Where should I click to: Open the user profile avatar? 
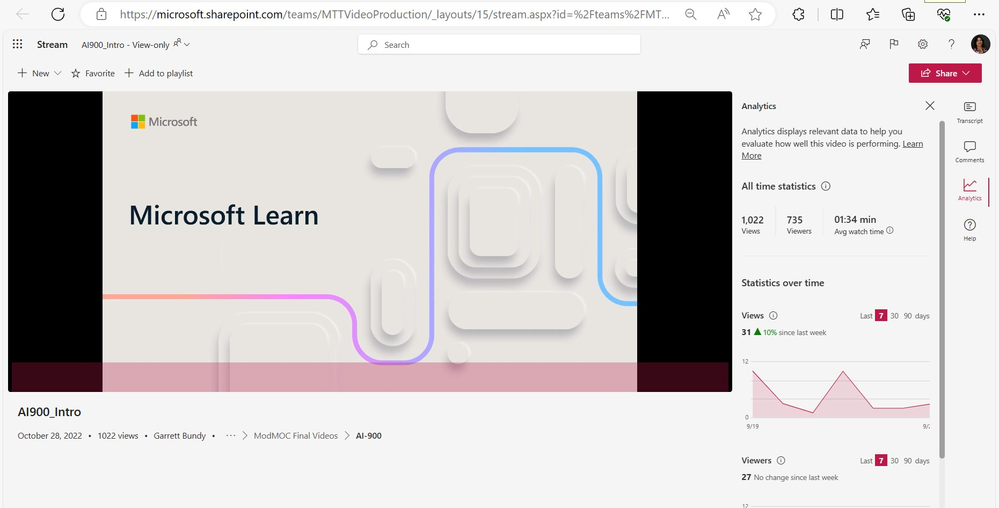(x=980, y=44)
